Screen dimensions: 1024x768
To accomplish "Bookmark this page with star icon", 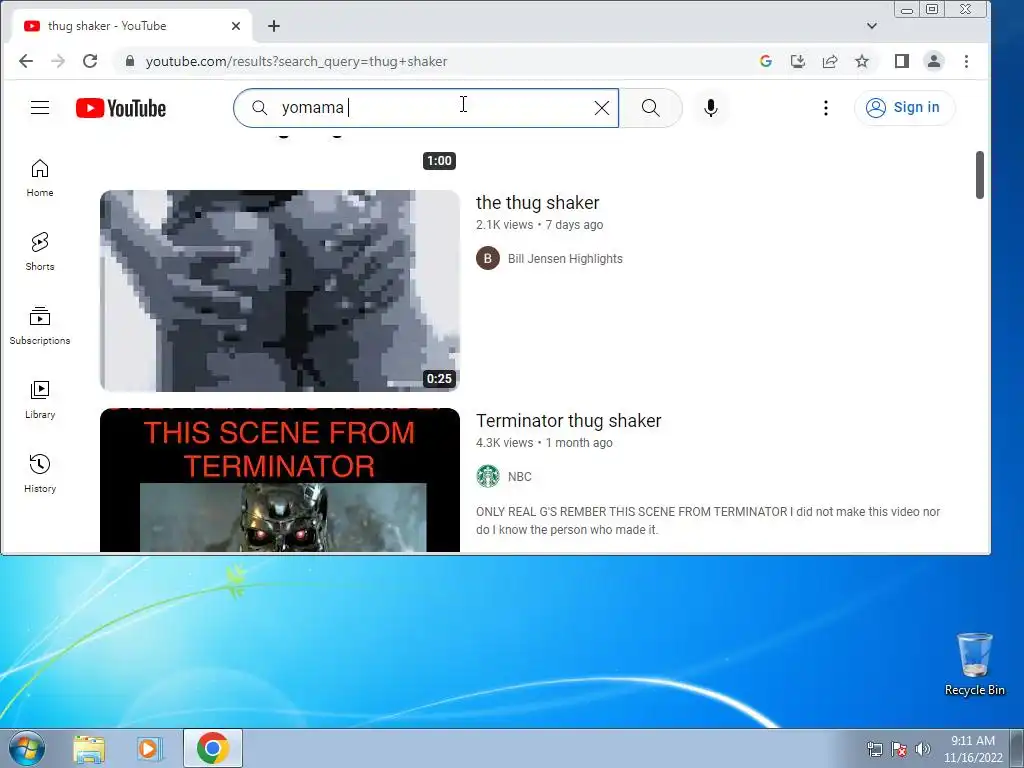I will [x=862, y=61].
